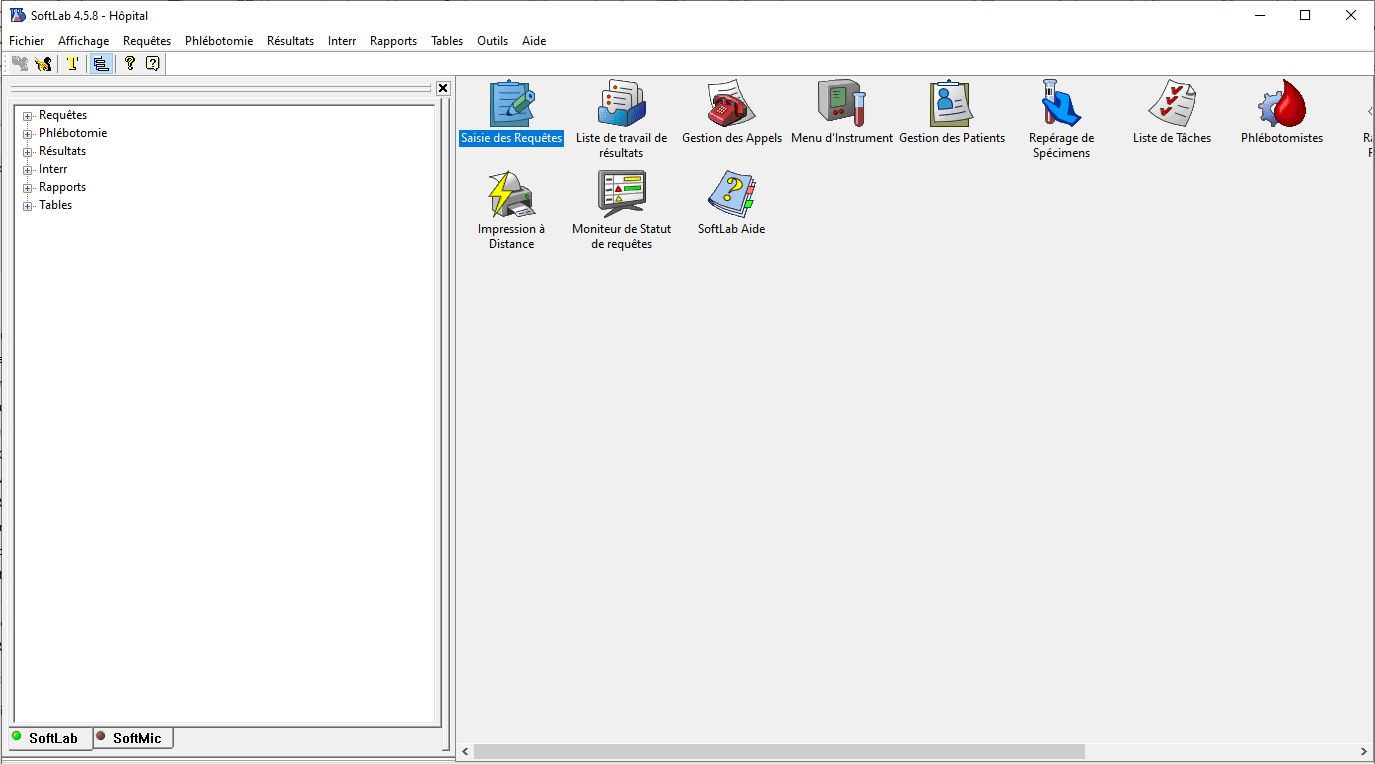Open Liste de Tâches checklist icon
The height and width of the screenshot is (764, 1375).
(1171, 103)
